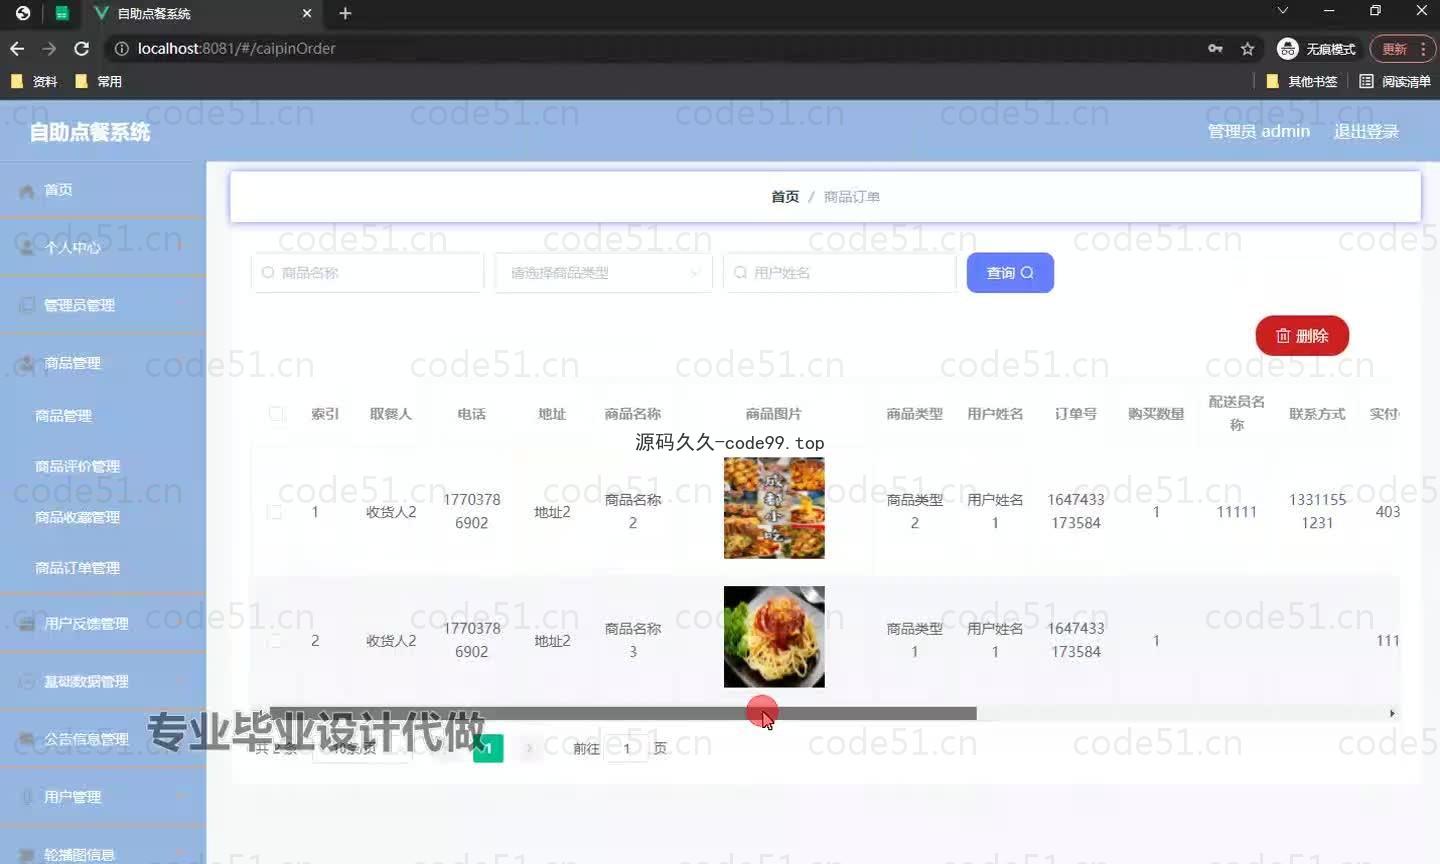
Task: Bookmark this page with the star icon
Action: (x=1247, y=48)
